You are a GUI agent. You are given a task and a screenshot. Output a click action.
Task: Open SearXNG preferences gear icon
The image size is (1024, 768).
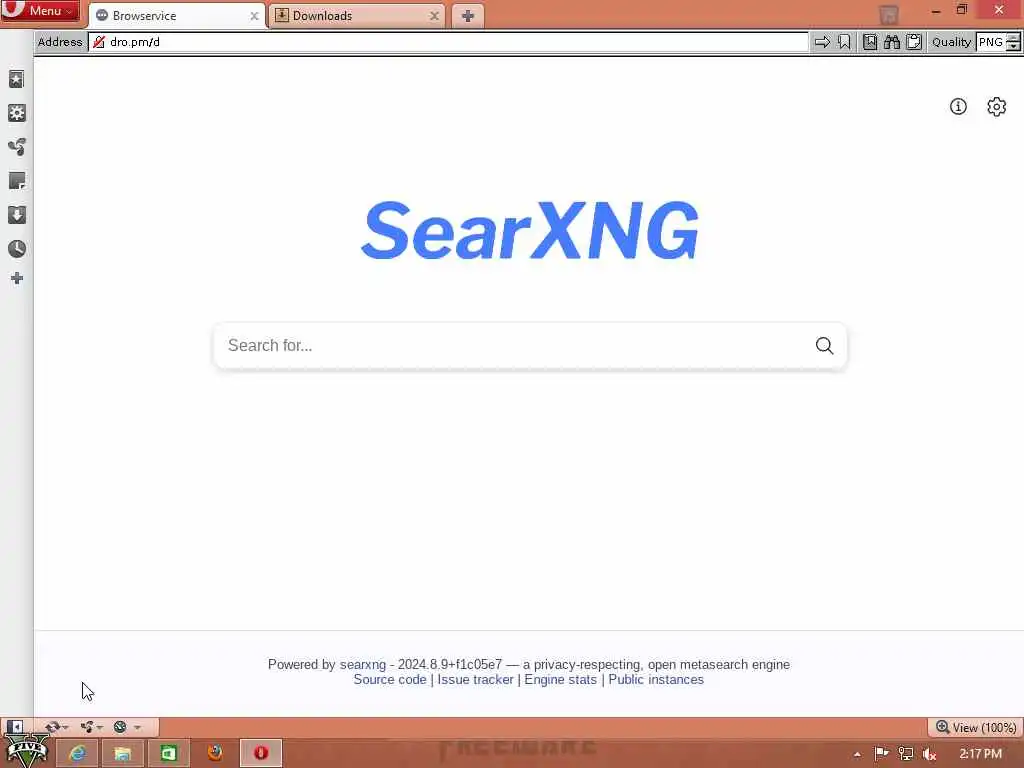997,106
